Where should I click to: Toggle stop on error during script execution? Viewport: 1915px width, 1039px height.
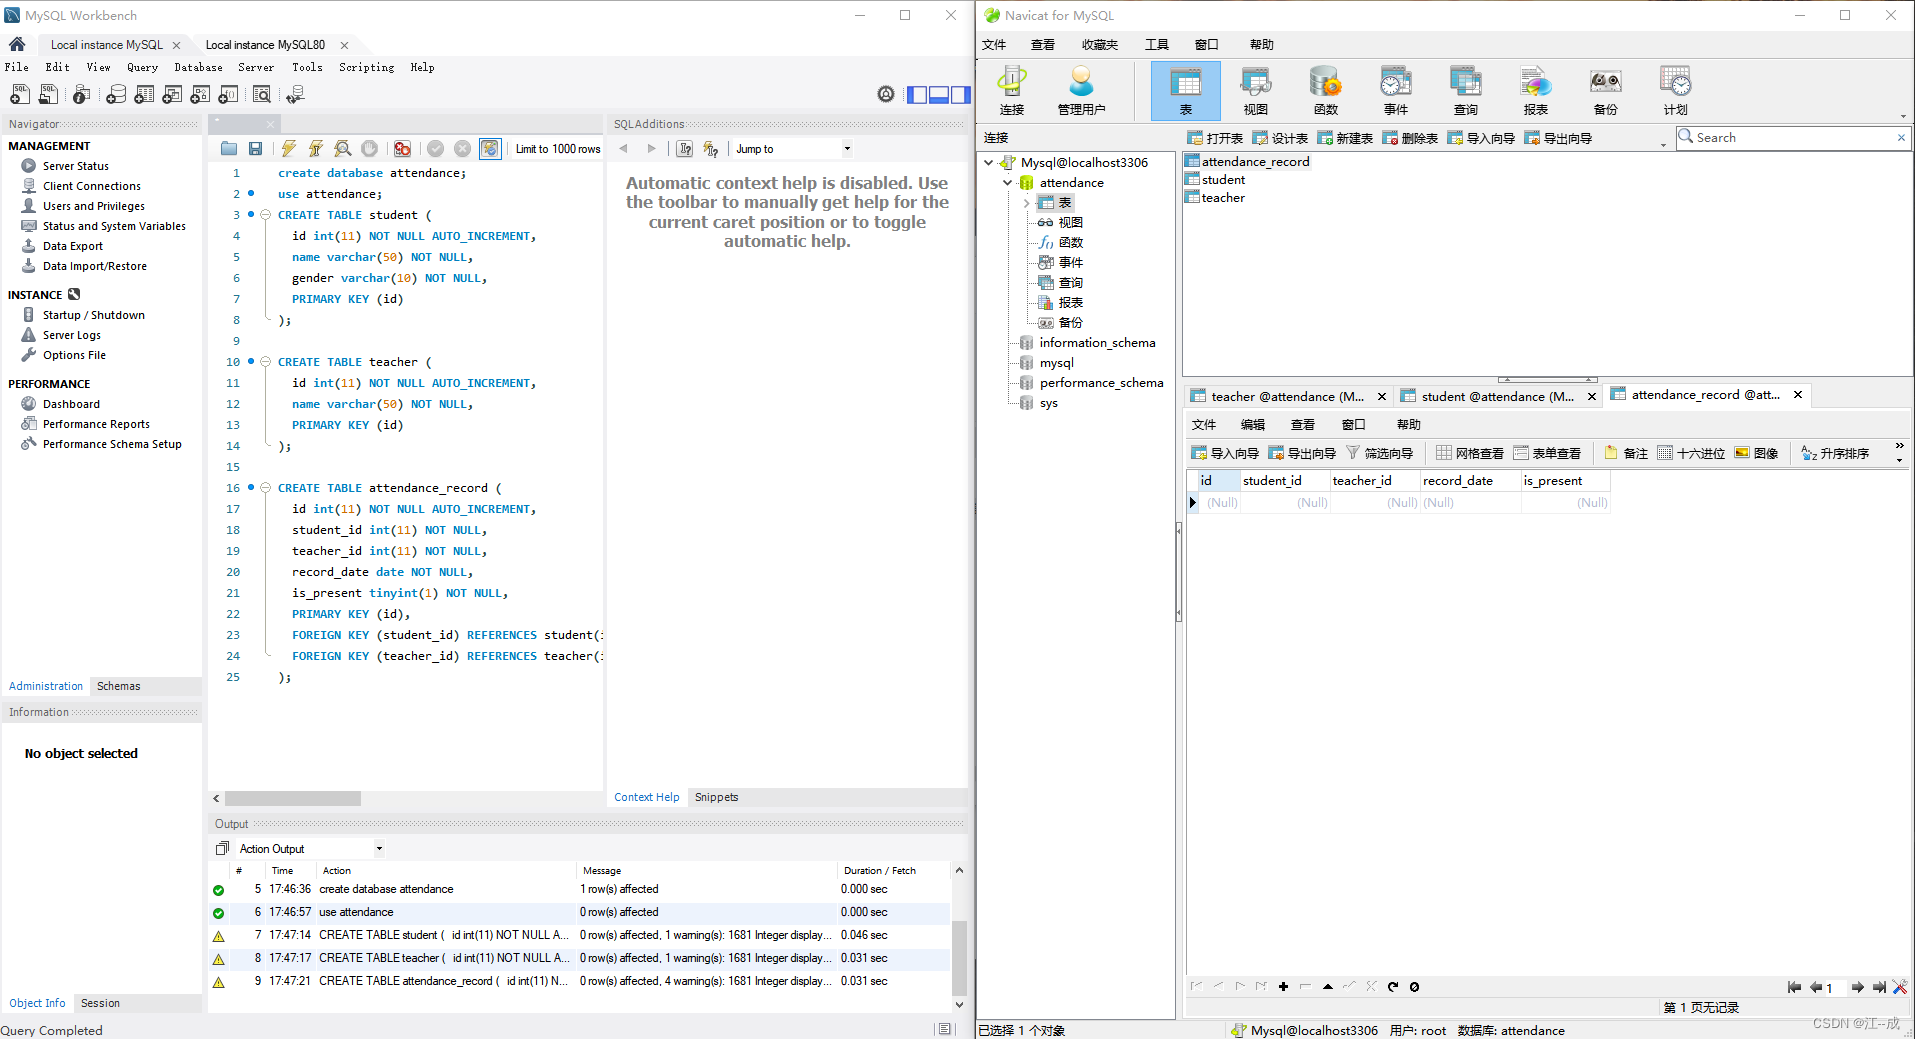(402, 148)
